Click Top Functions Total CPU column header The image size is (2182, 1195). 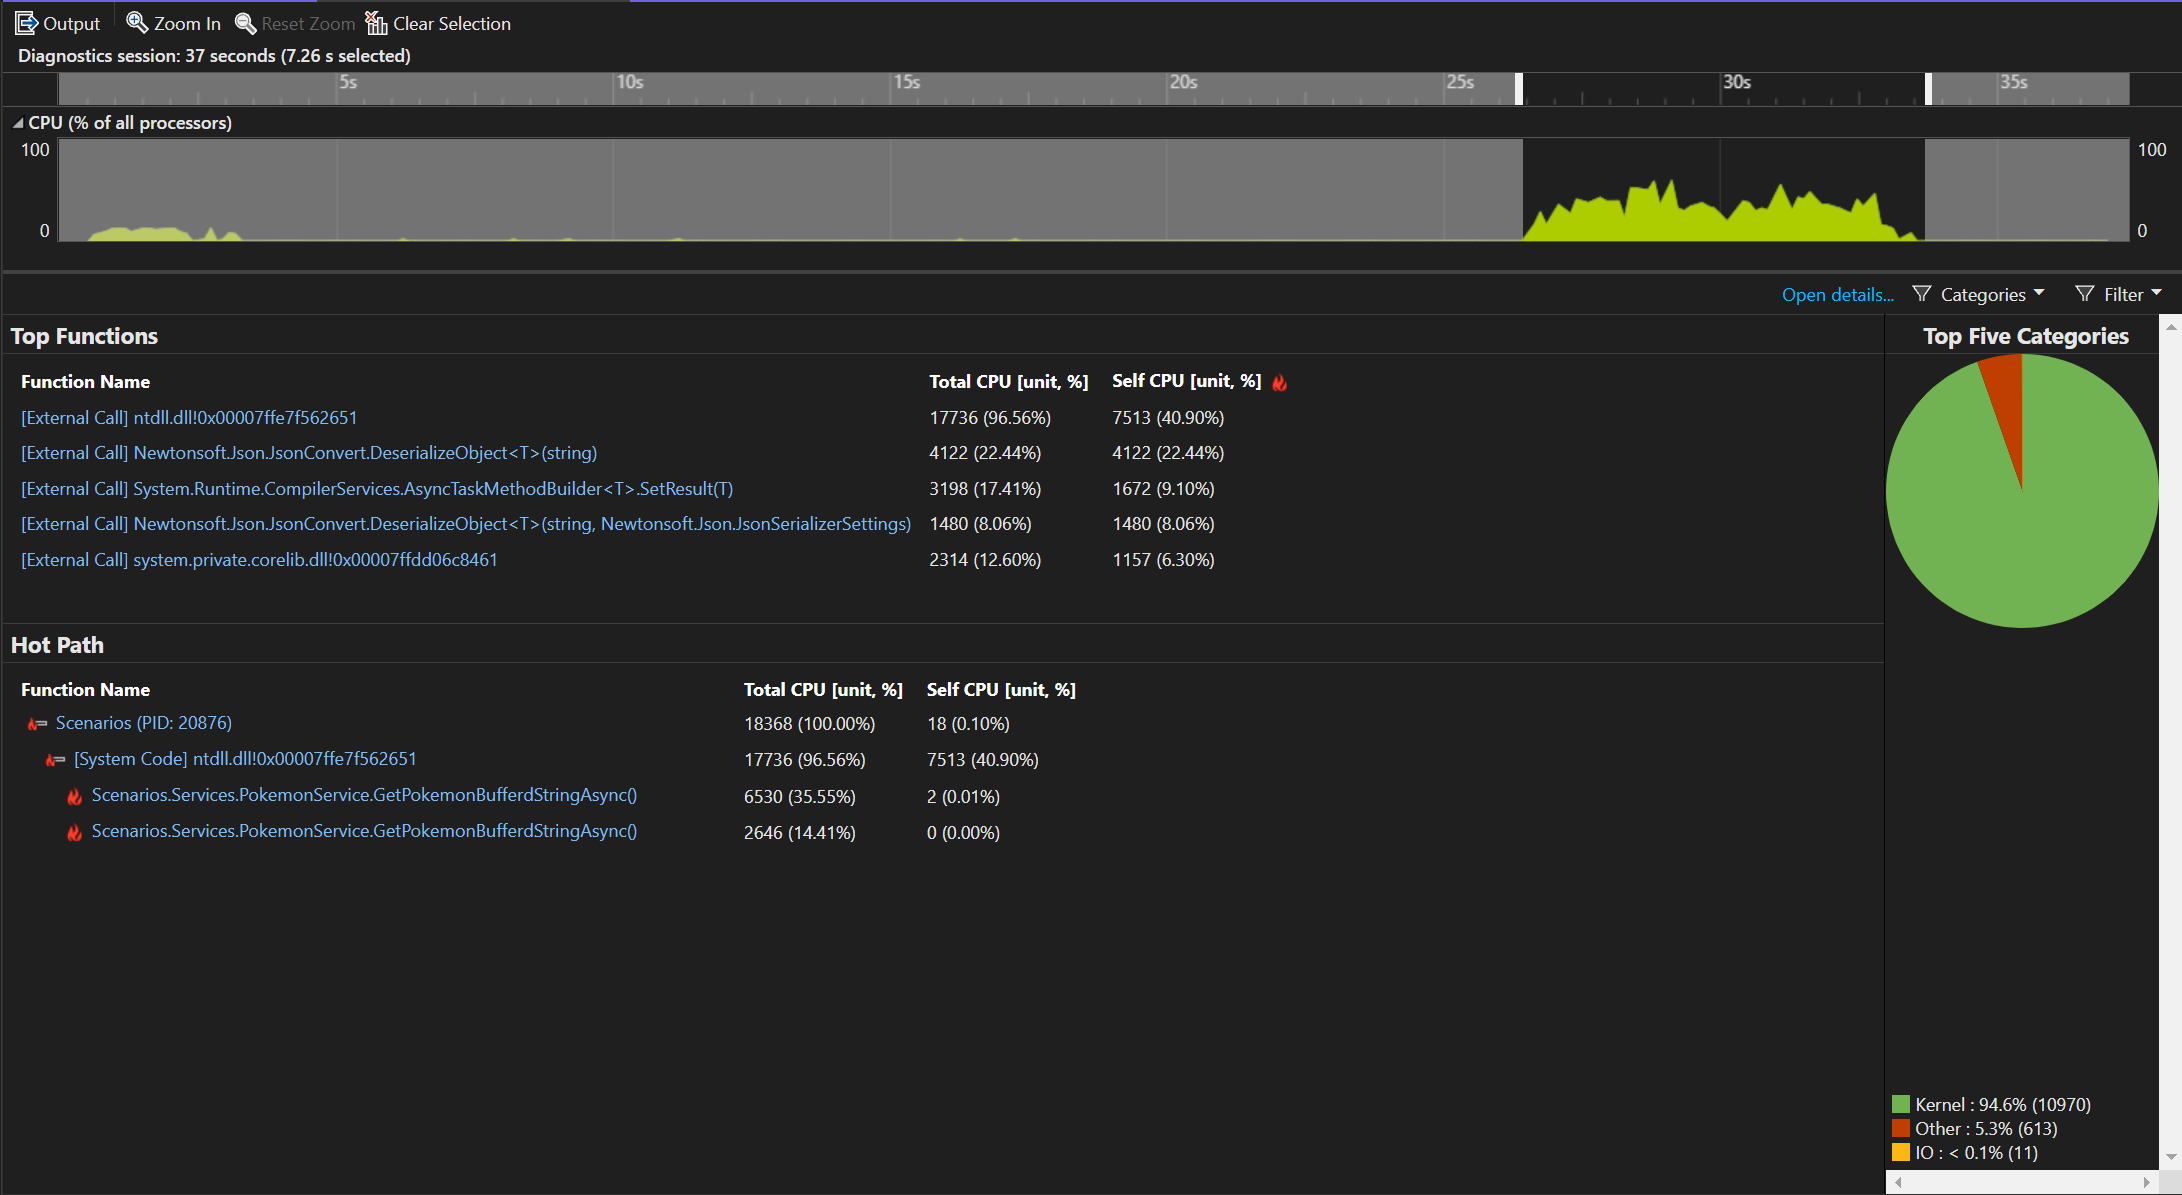click(1008, 382)
